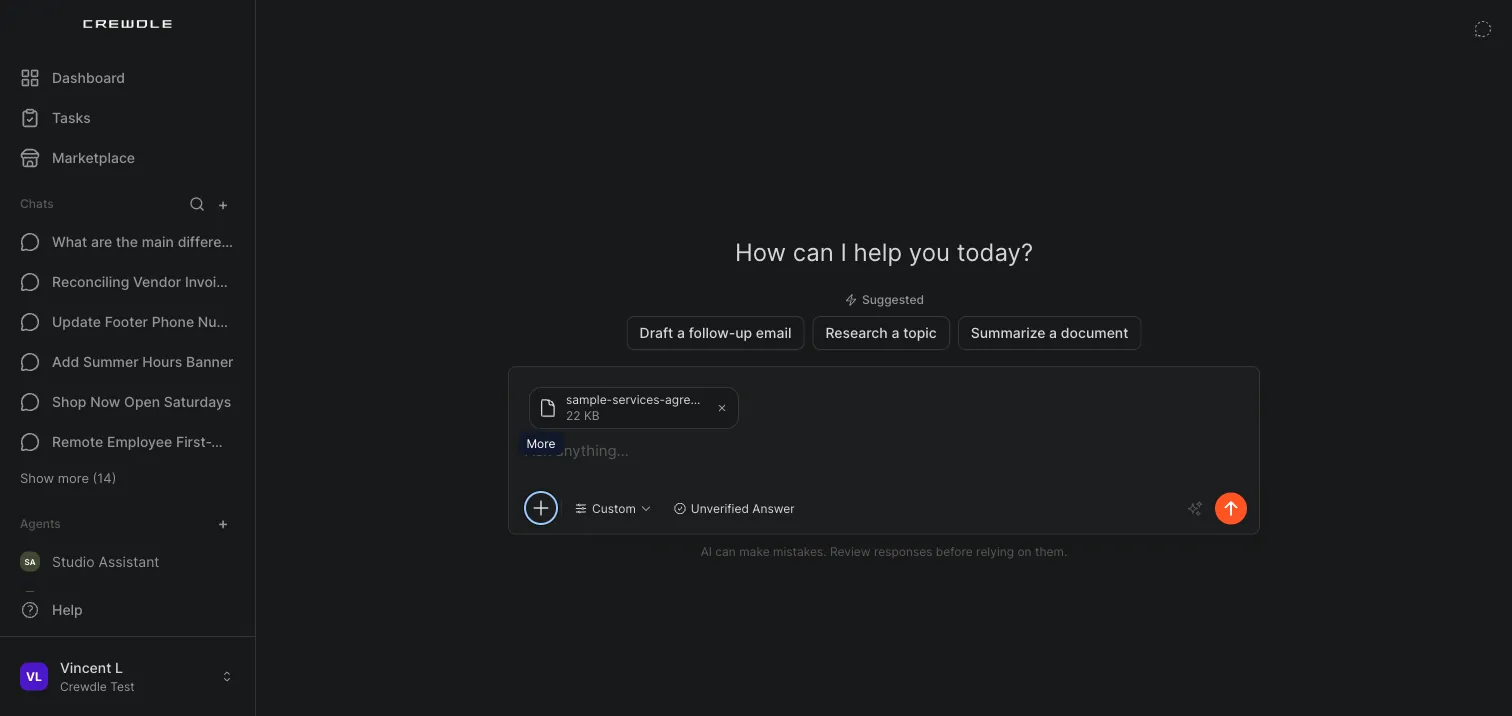Viewport: 1512px width, 716px height.
Task: Click the VL user avatar
Action: click(x=34, y=677)
